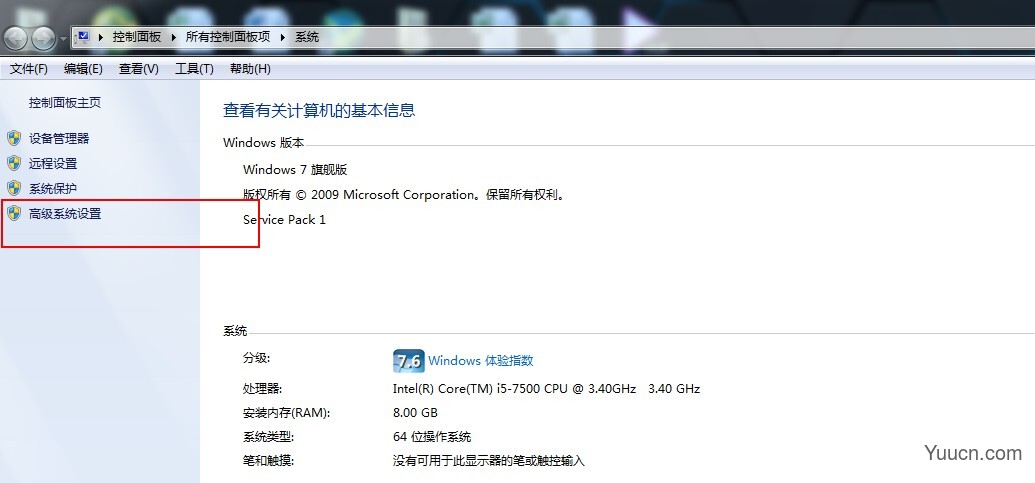Expand the arrow before 所有控制面板项 breadcrumb
Image resolution: width=1035 pixels, height=483 pixels.
pos(174,38)
